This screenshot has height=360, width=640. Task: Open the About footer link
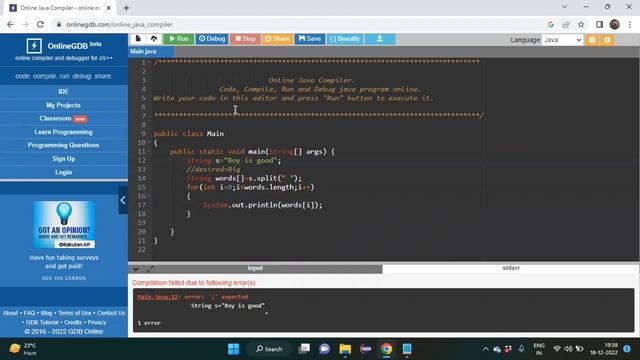pos(10,313)
